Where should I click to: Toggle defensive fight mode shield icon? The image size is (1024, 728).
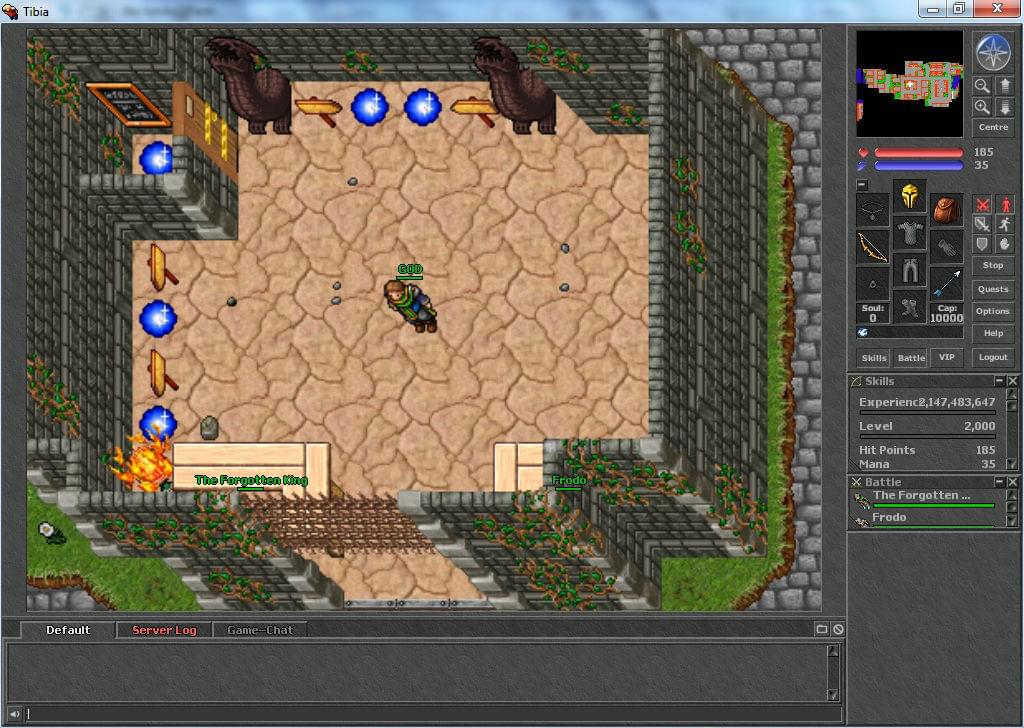982,245
